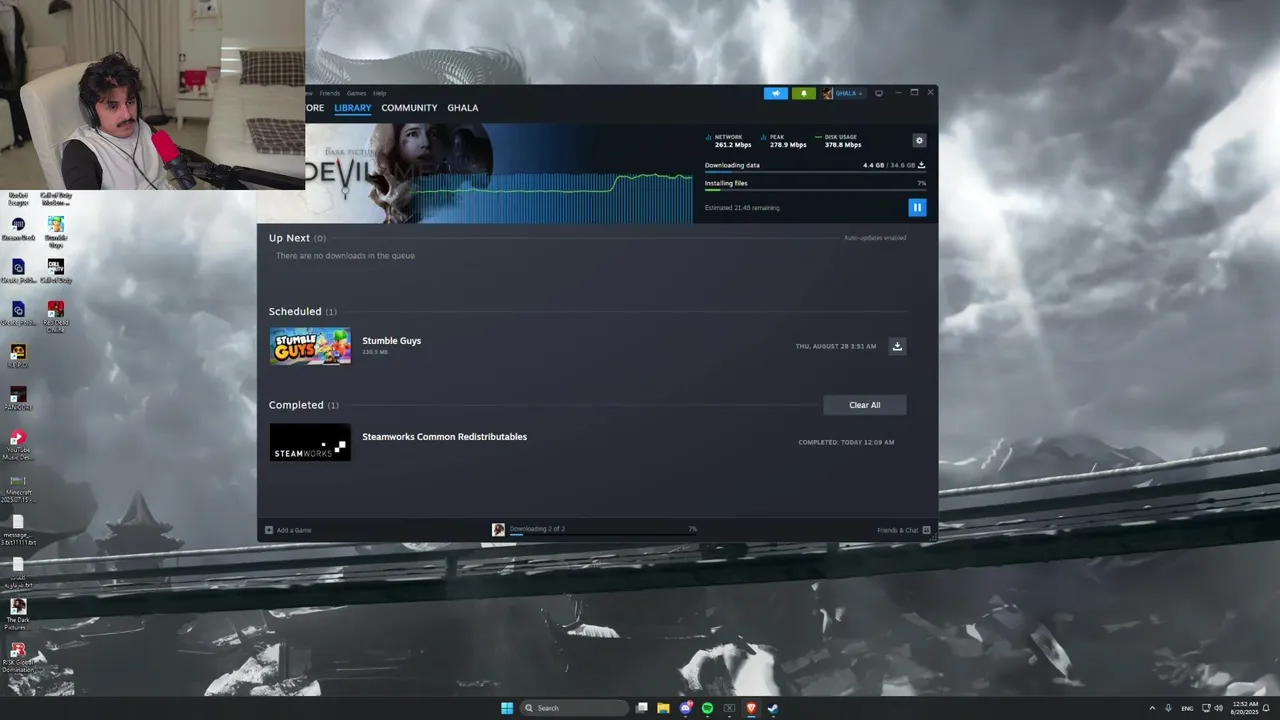
Task: Show hidden system tray icons
Action: coord(1152,708)
